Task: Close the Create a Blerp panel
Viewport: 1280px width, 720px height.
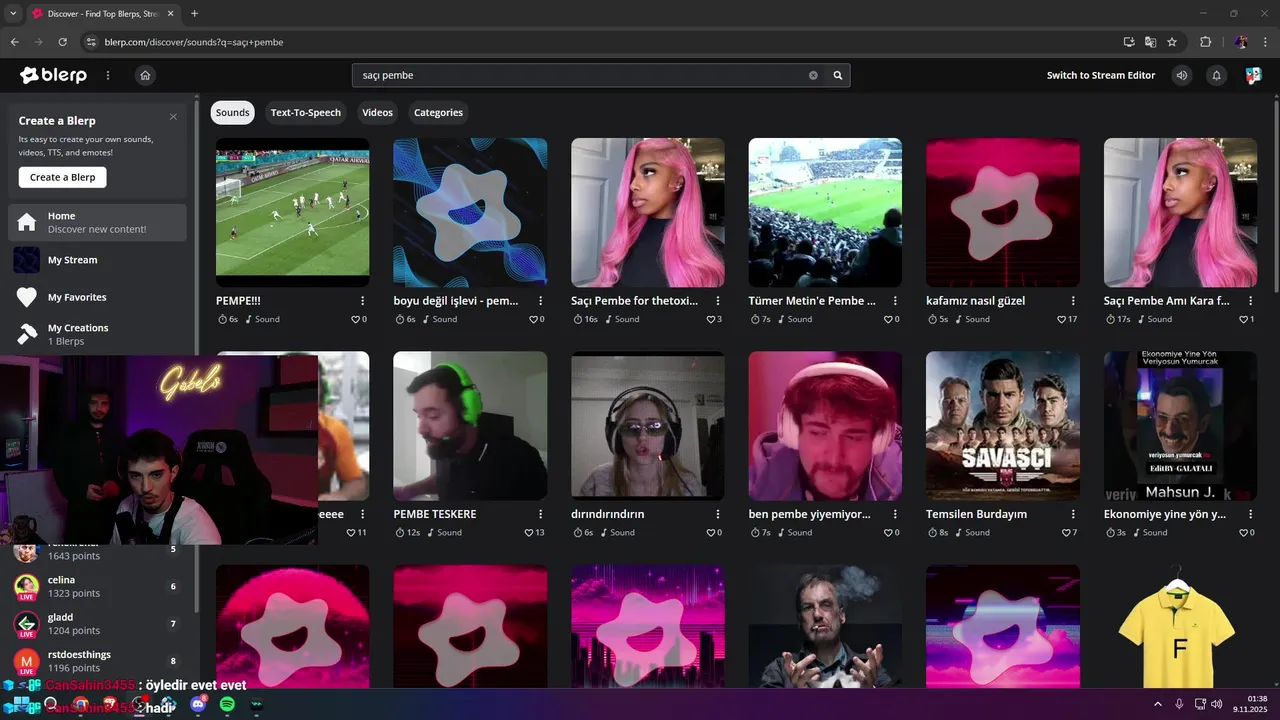Action: (173, 117)
